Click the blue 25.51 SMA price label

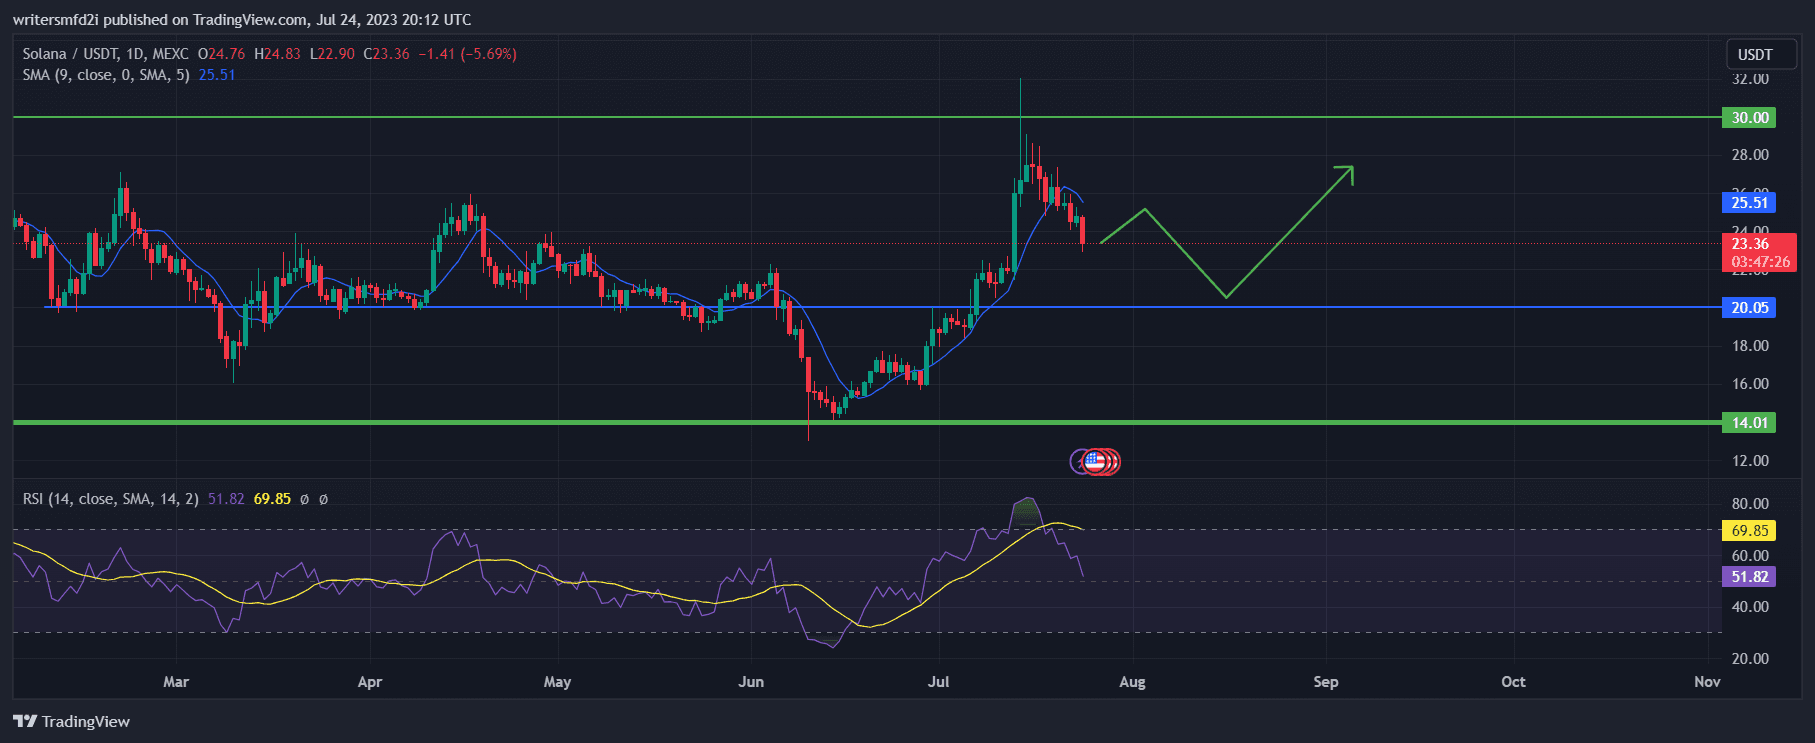pyautogui.click(x=1749, y=203)
